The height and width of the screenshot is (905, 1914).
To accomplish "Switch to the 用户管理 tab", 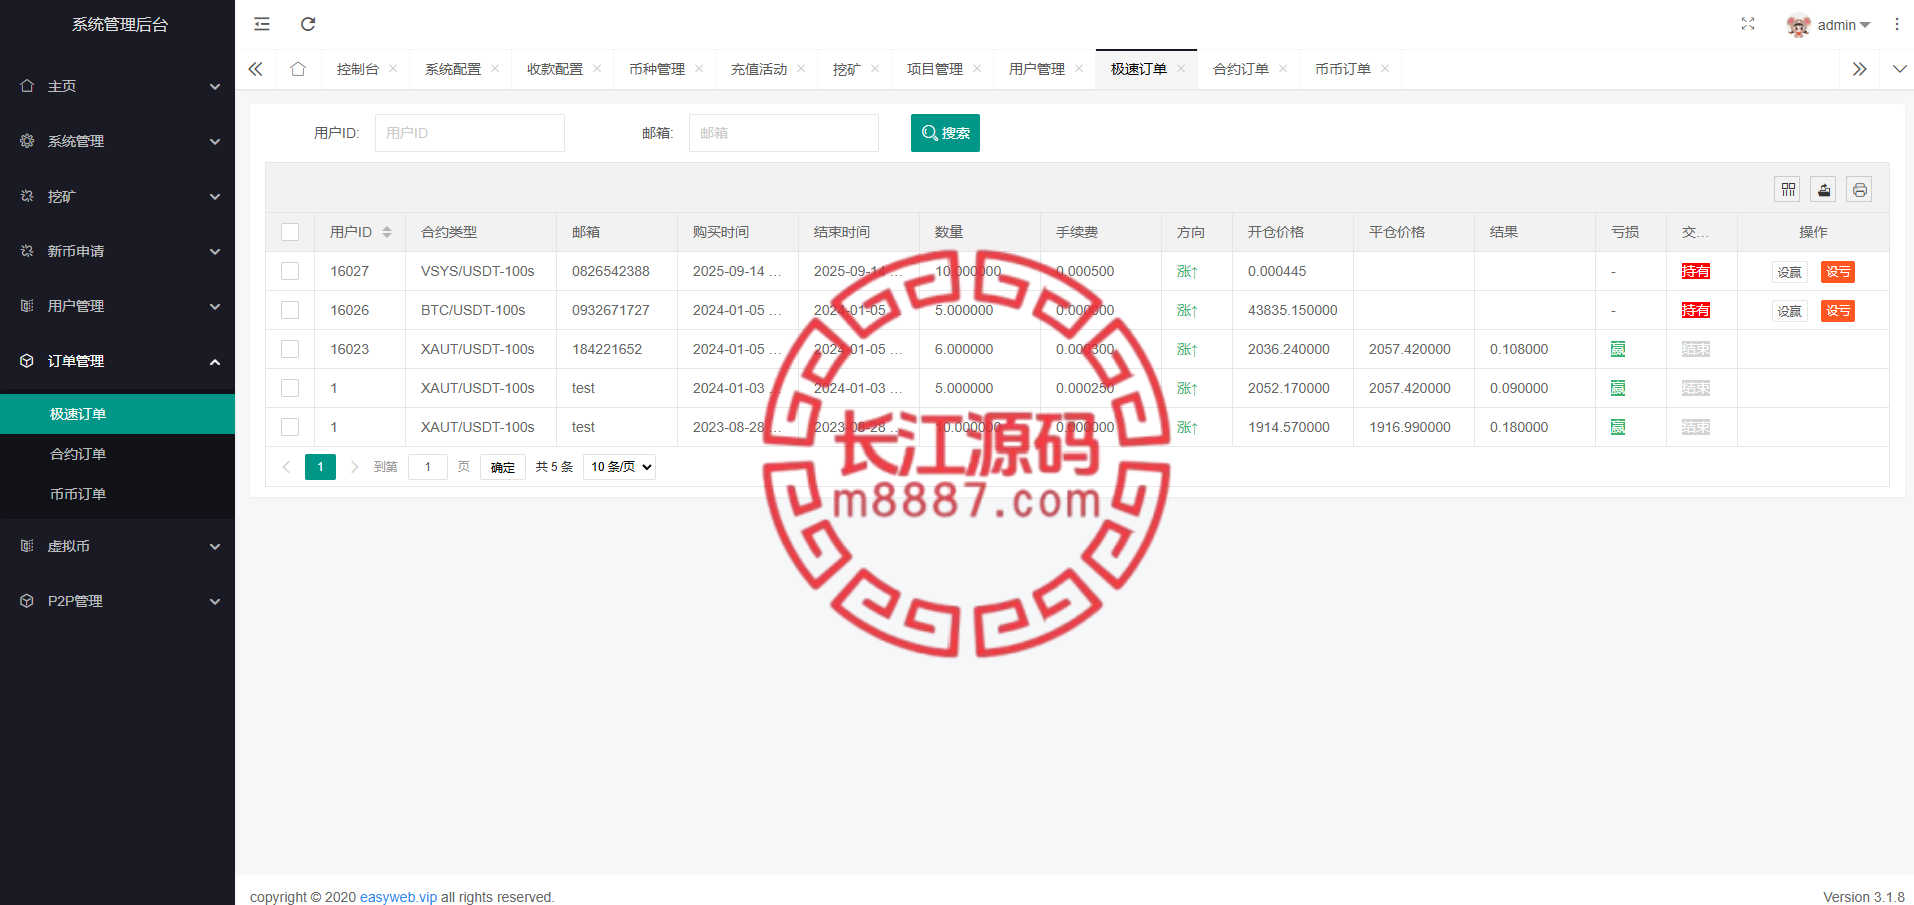I will click(1037, 69).
